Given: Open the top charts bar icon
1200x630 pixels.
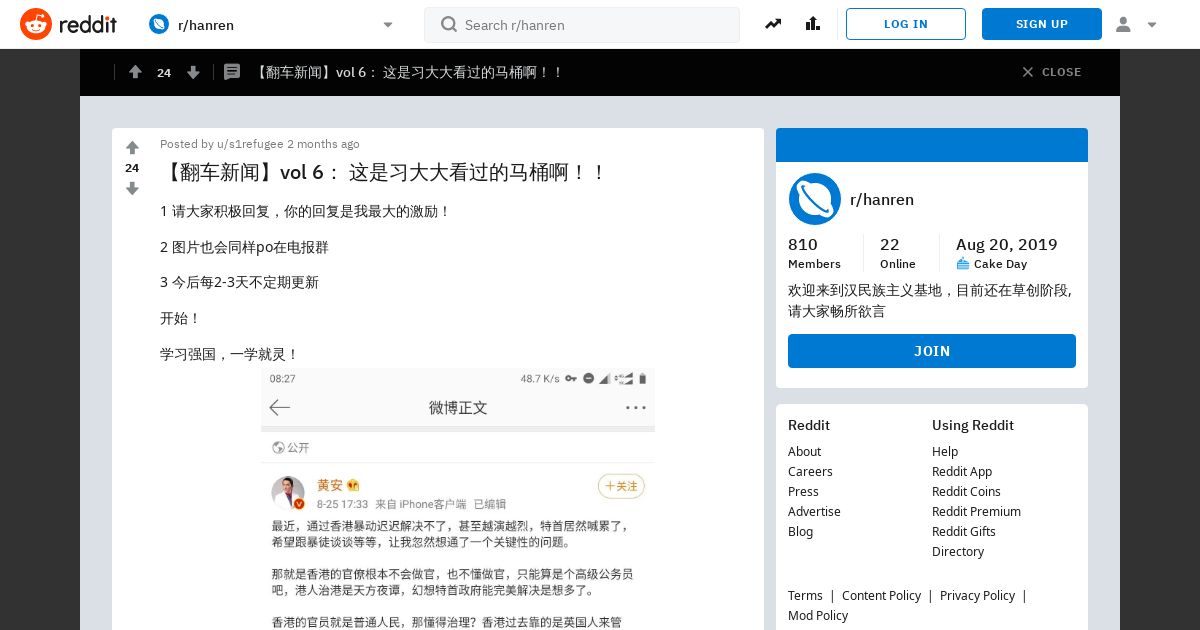Looking at the screenshot, I should [x=812, y=24].
